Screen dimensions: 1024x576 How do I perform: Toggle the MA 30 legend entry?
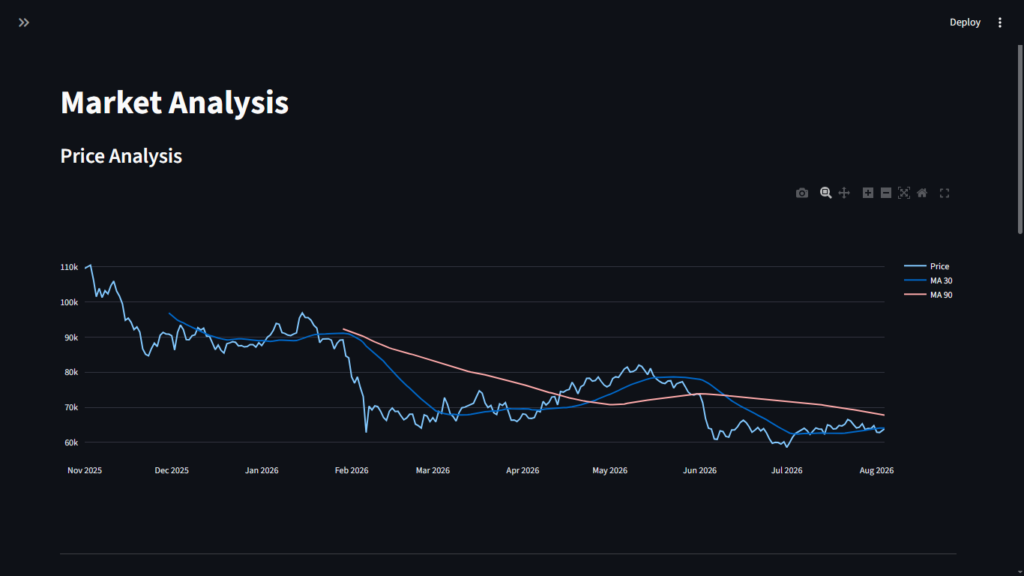(928, 280)
